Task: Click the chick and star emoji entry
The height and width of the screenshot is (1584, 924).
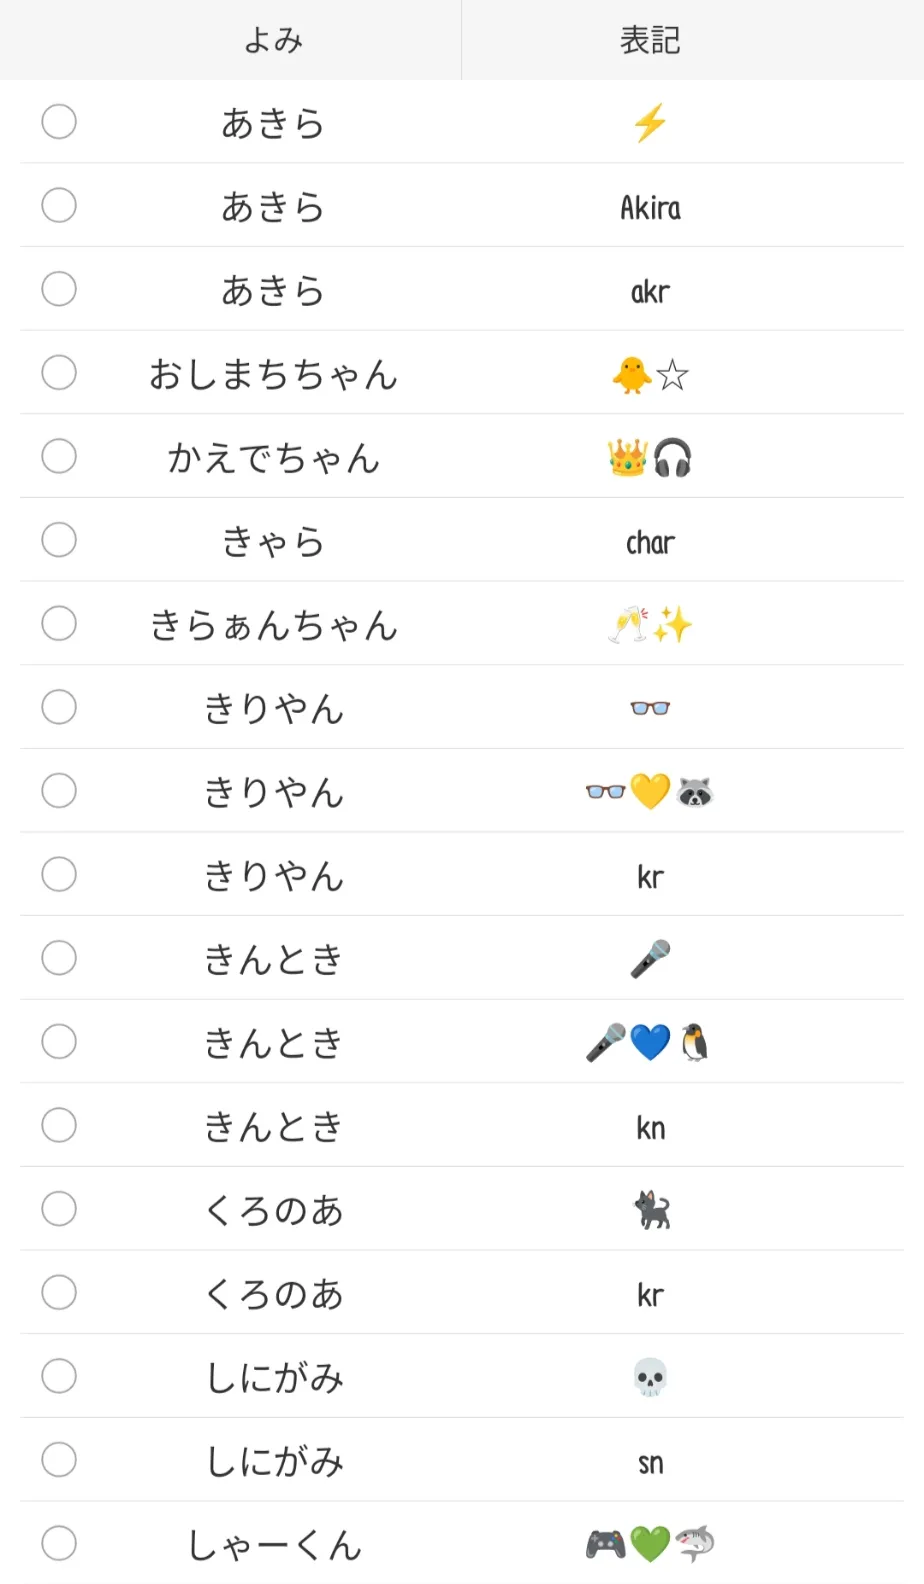Action: coord(650,375)
